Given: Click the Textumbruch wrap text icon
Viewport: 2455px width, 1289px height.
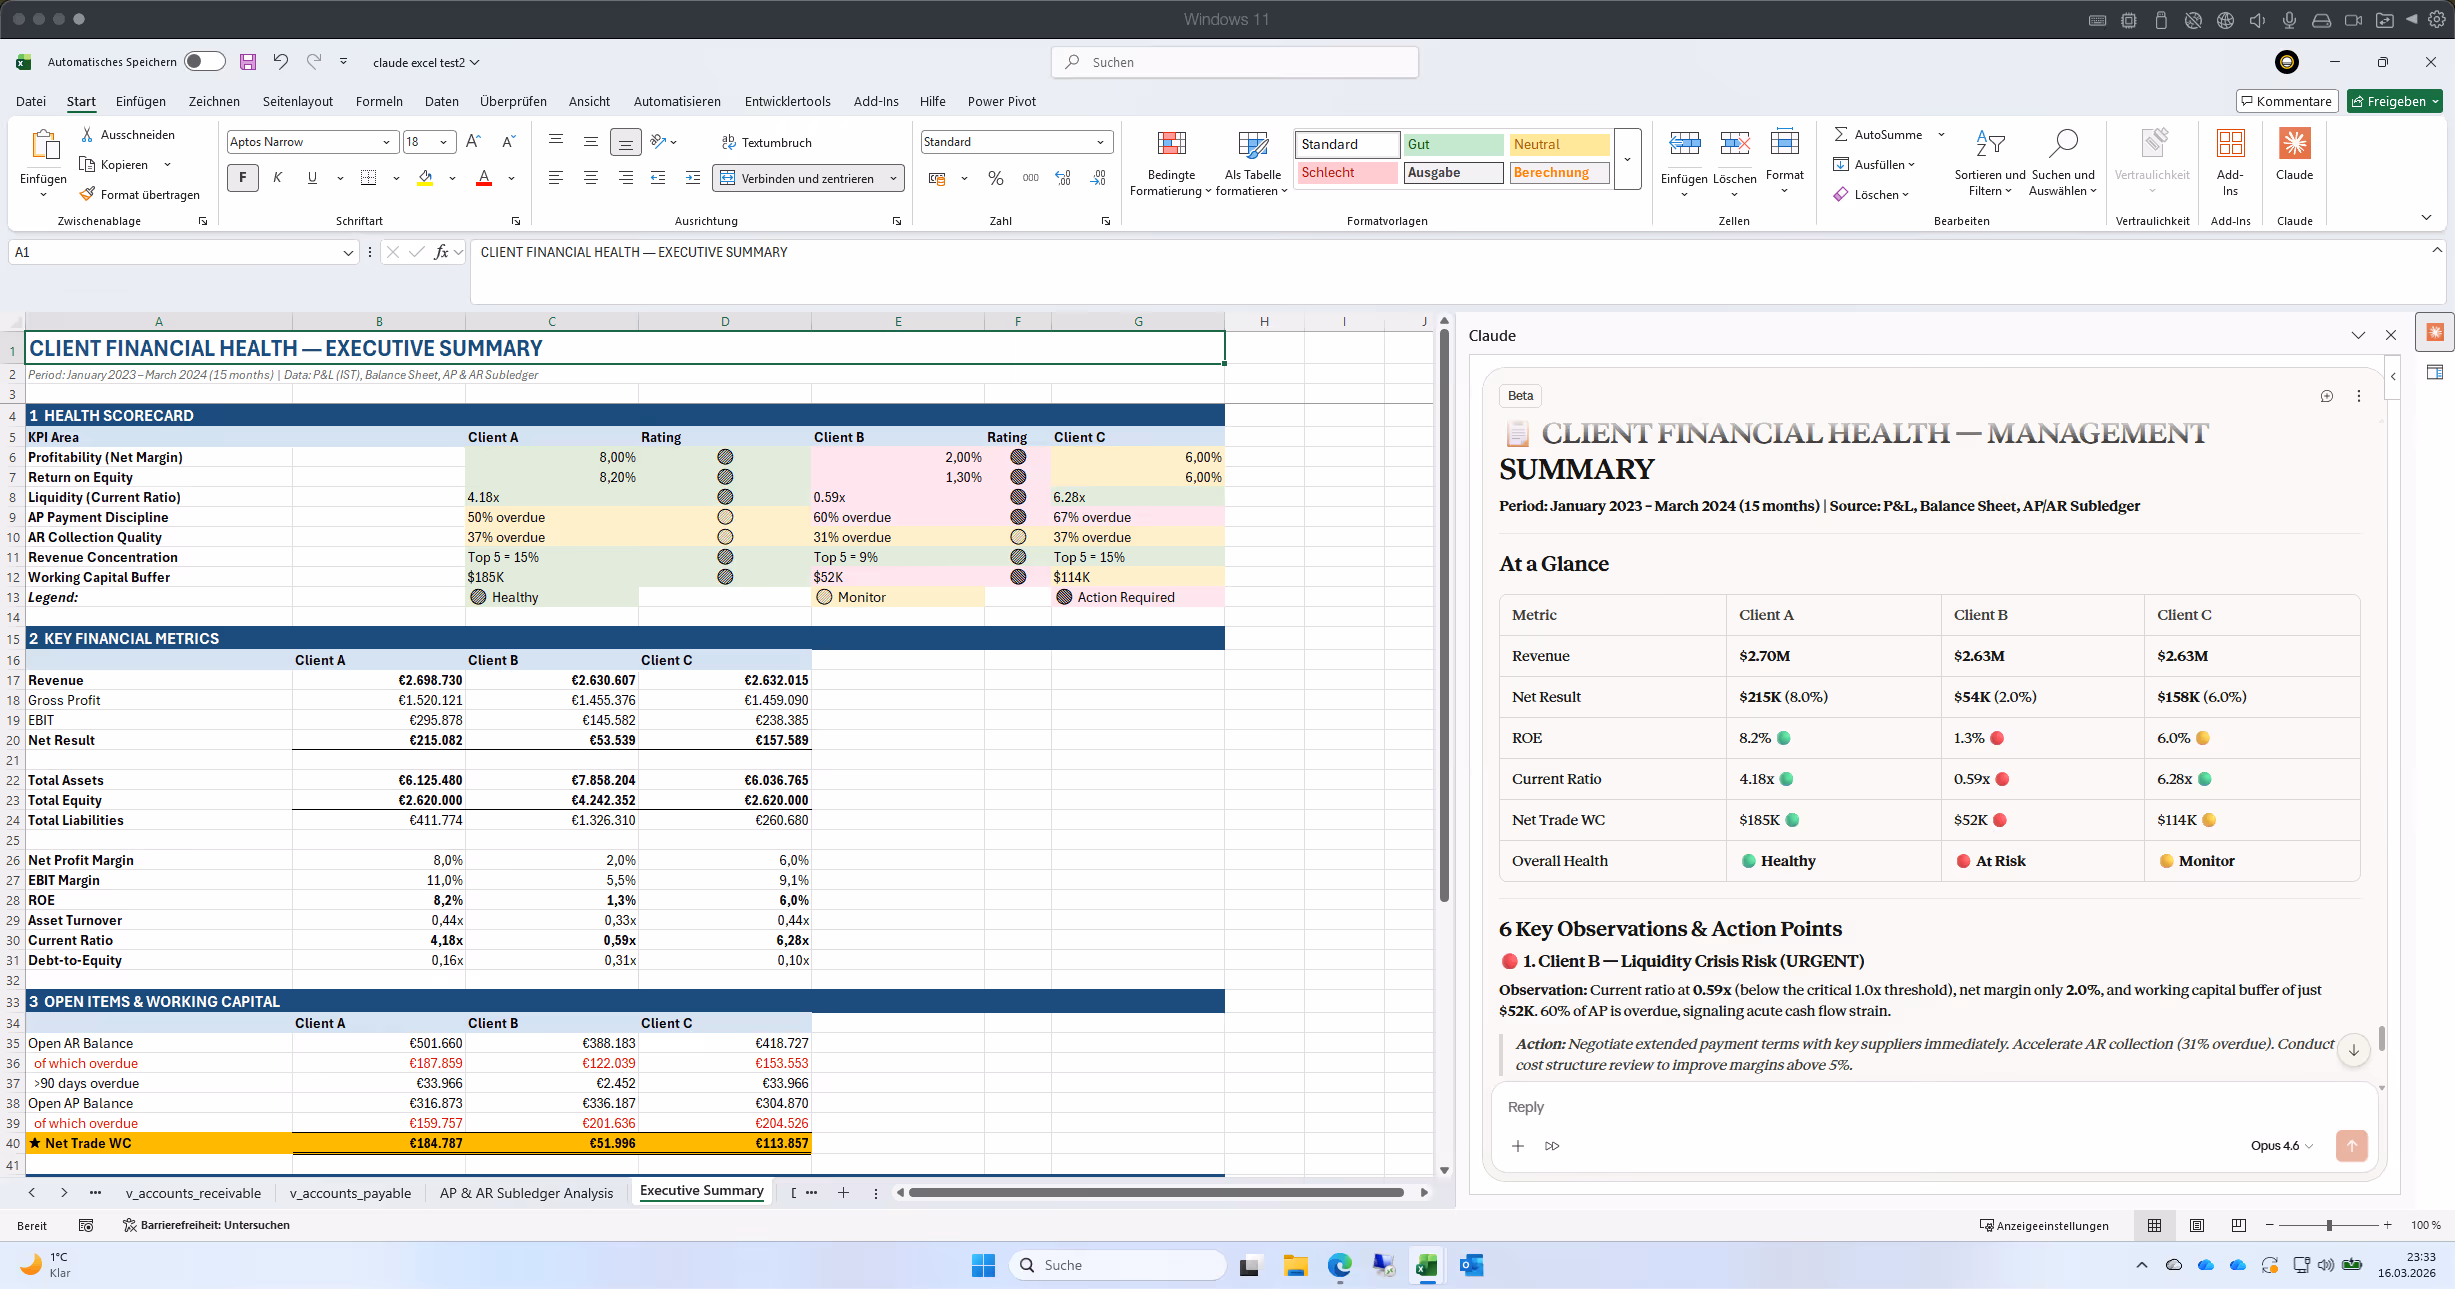Looking at the screenshot, I should 729,142.
